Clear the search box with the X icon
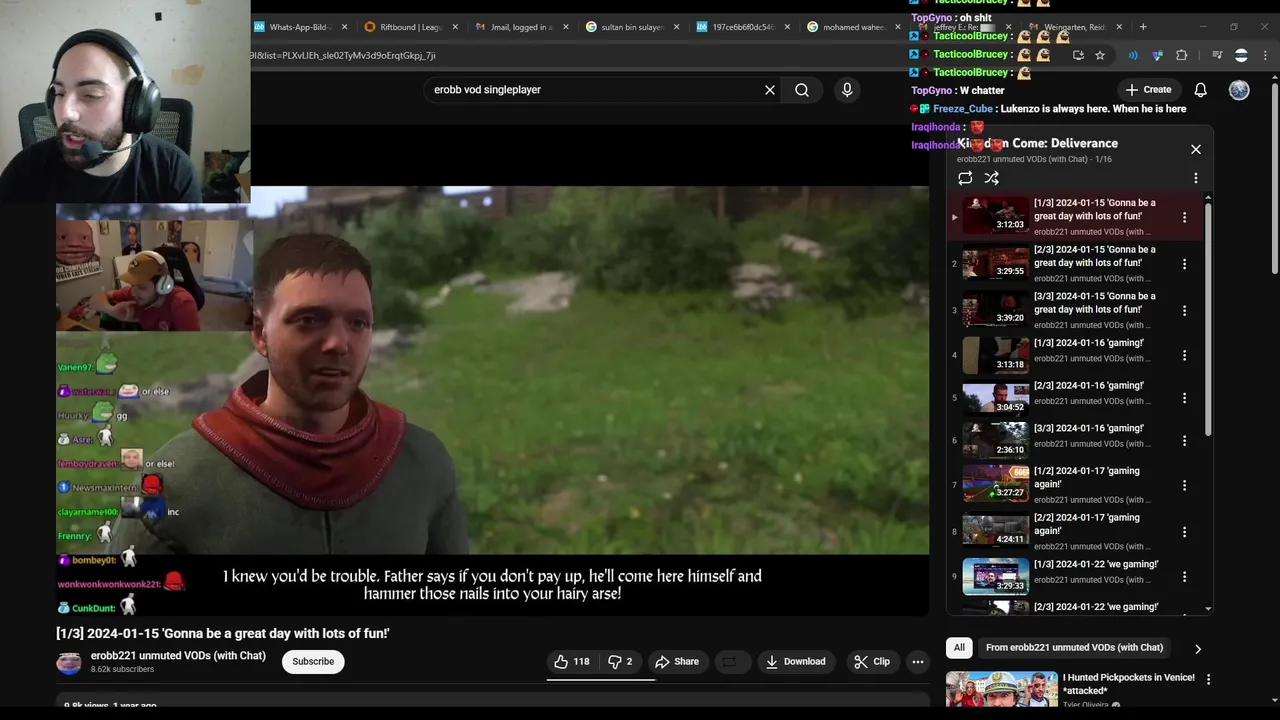 pos(770,90)
